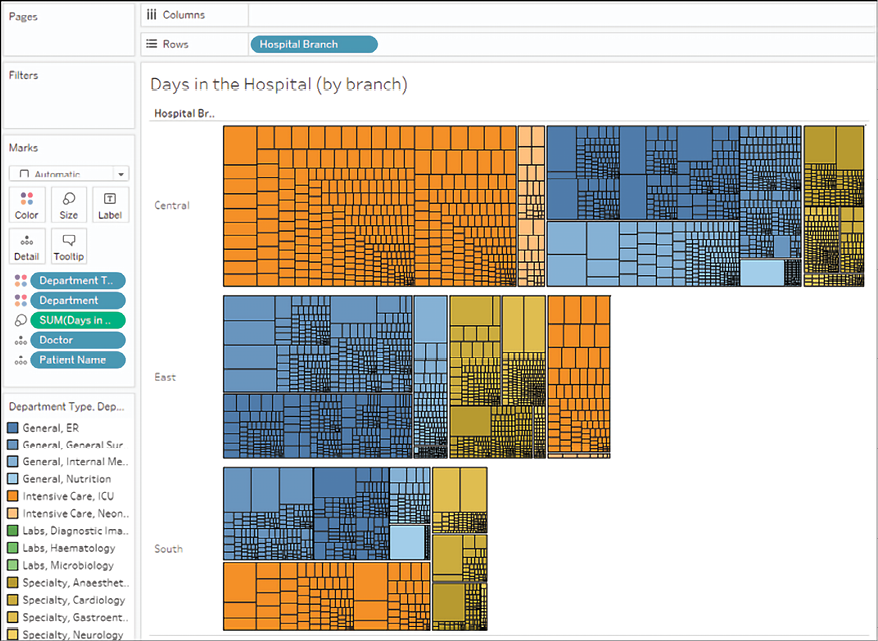Viewport: 878px width, 641px height.
Task: Open the Tooltip editor on the Marks card
Action: click(68, 246)
